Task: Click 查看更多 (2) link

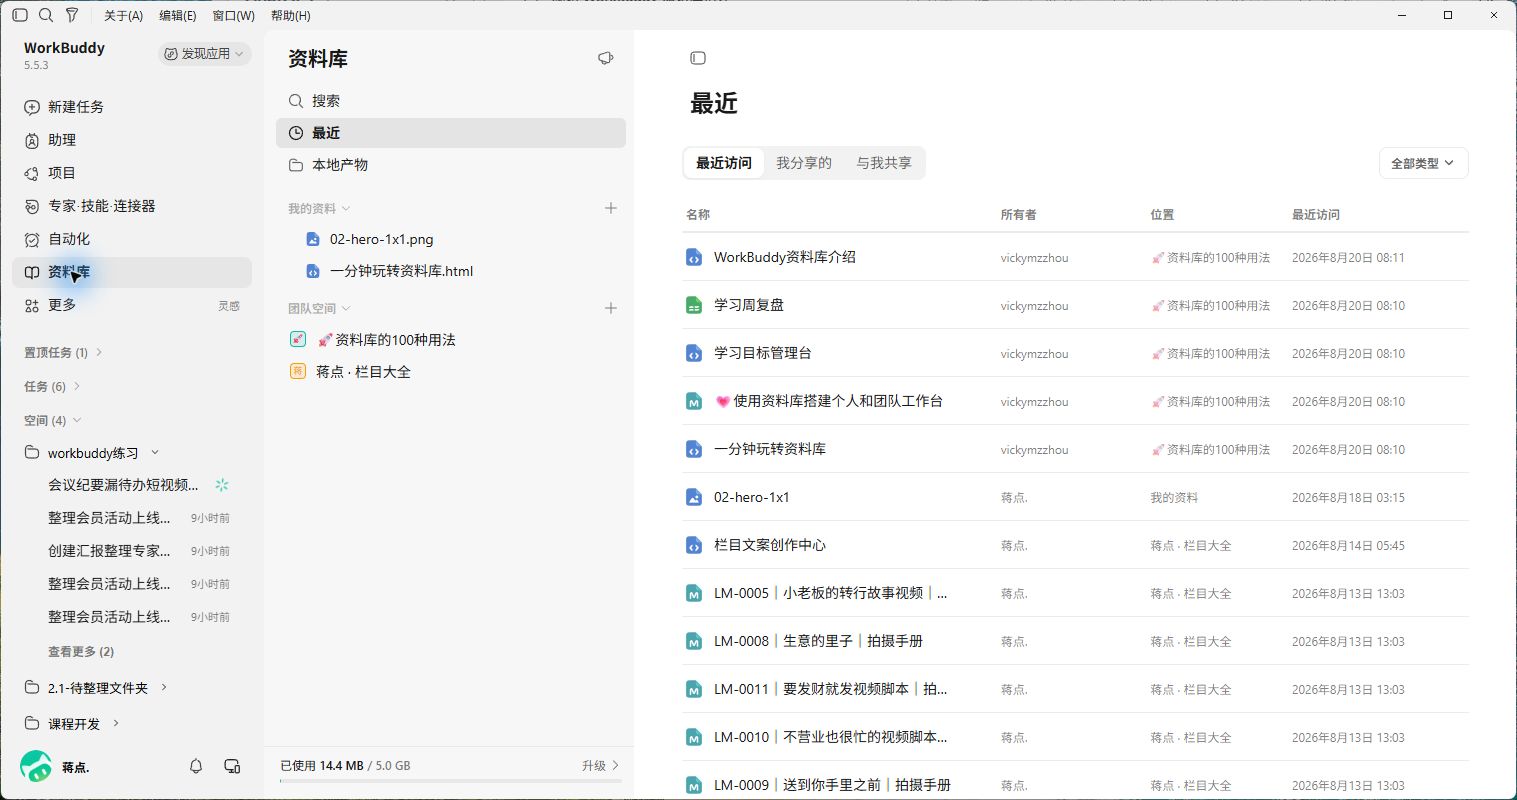Action: [x=81, y=651]
